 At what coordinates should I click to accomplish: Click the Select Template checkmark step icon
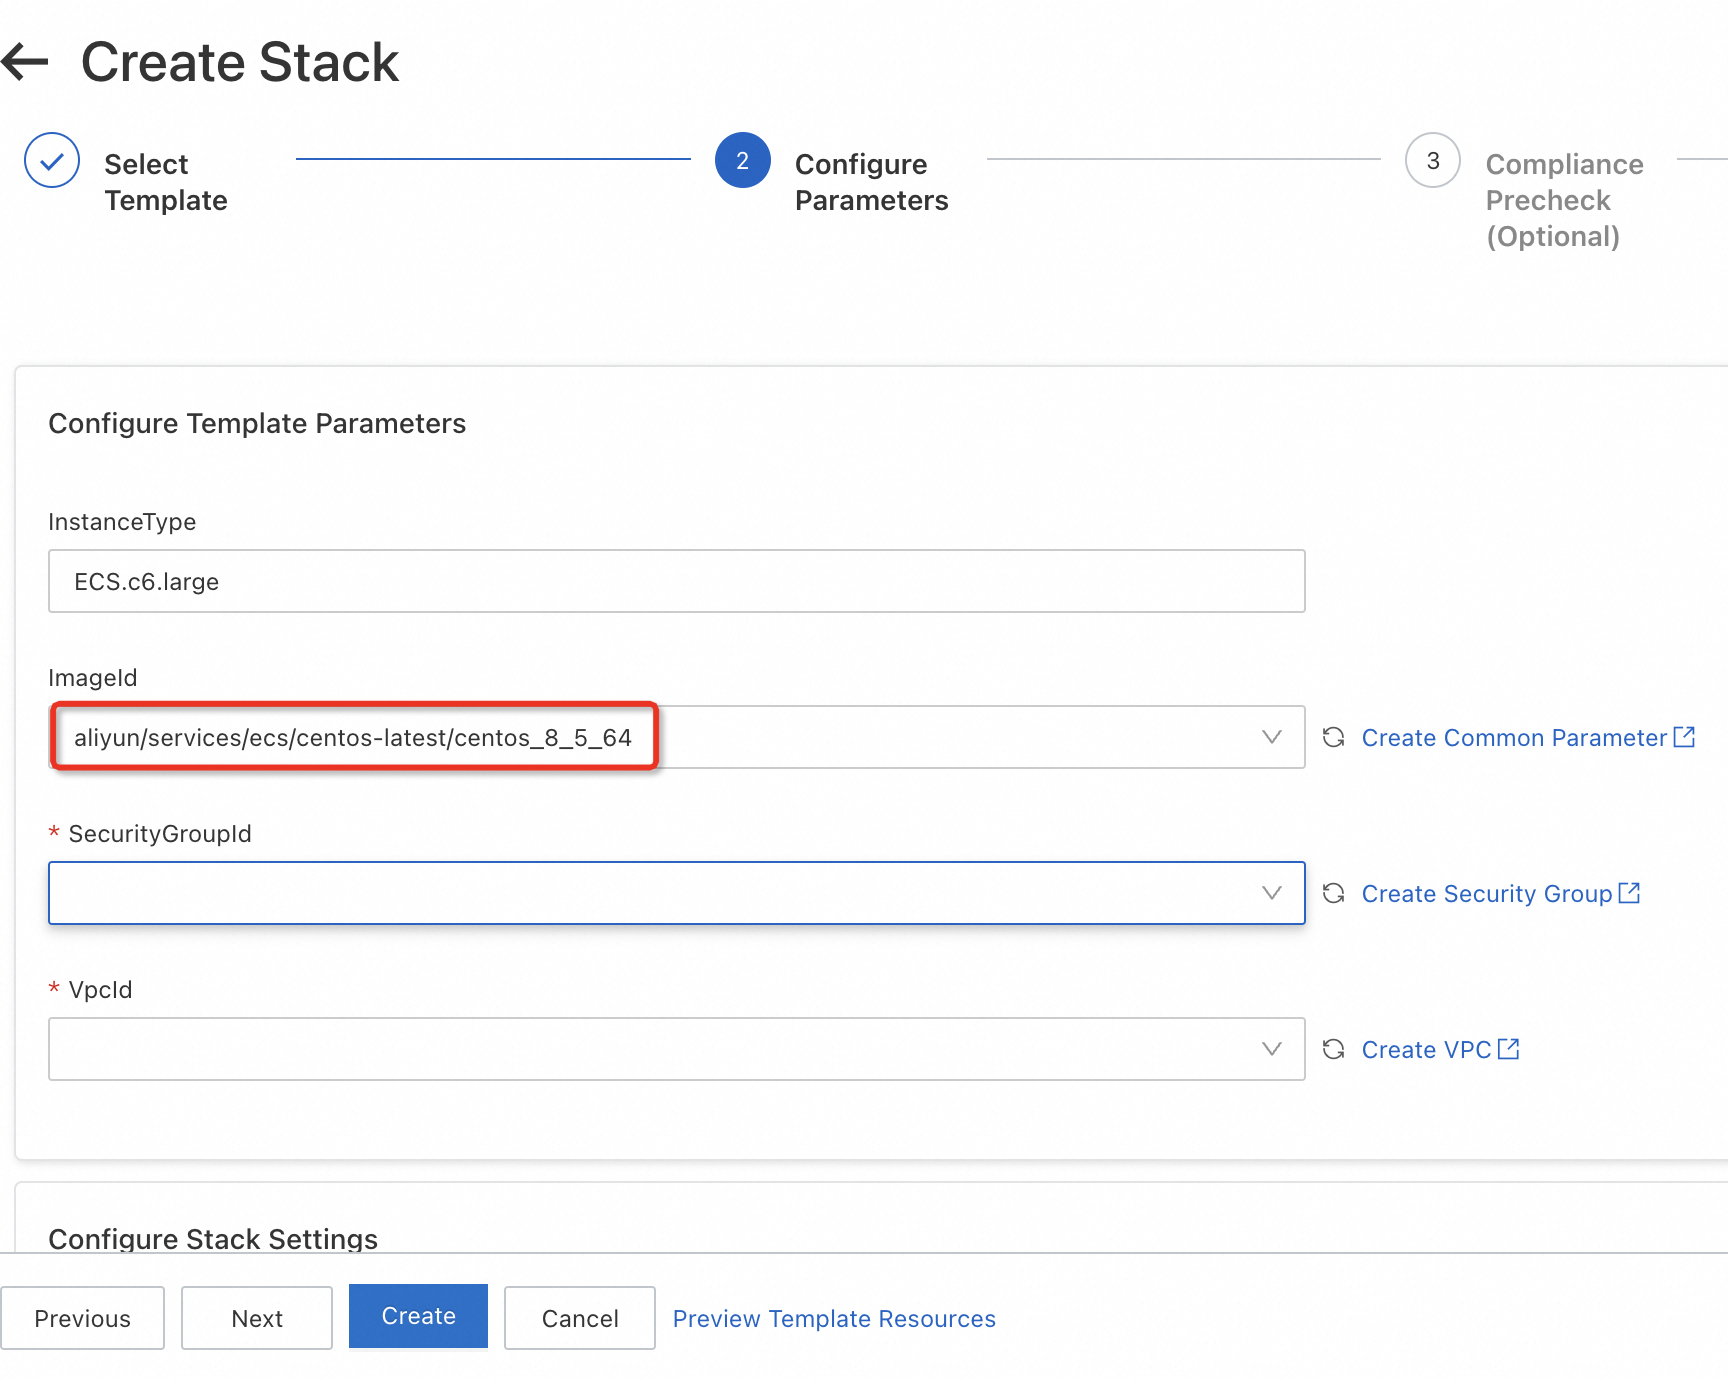click(52, 160)
